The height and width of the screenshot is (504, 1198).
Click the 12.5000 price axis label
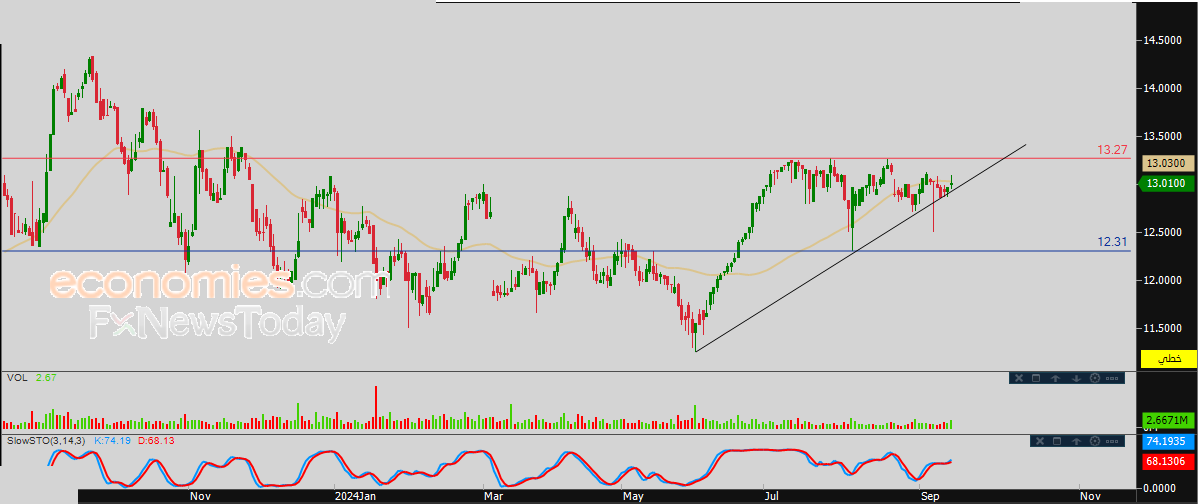pos(1164,232)
